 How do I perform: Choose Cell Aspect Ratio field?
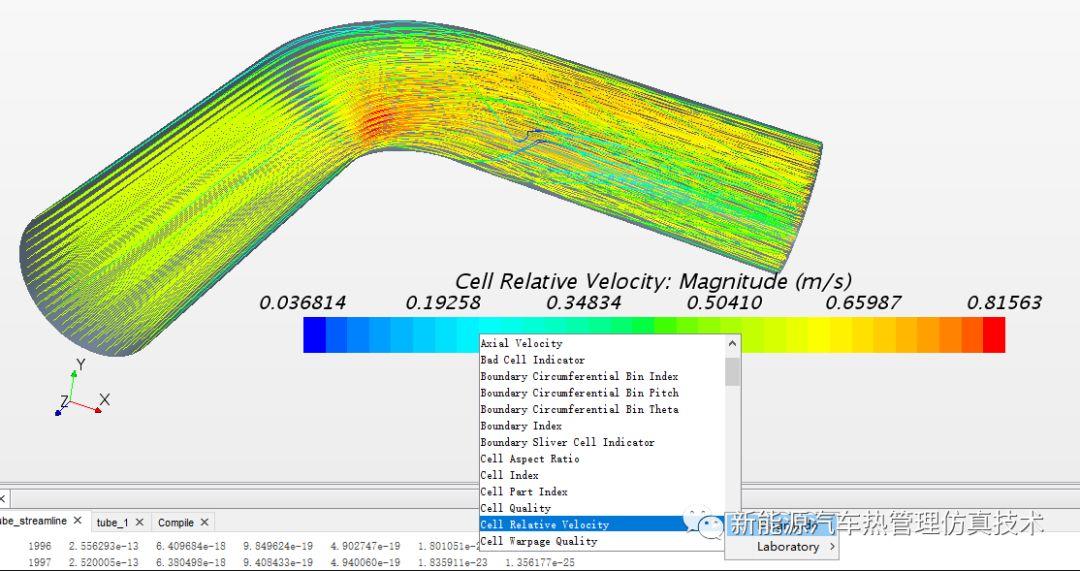click(x=602, y=459)
